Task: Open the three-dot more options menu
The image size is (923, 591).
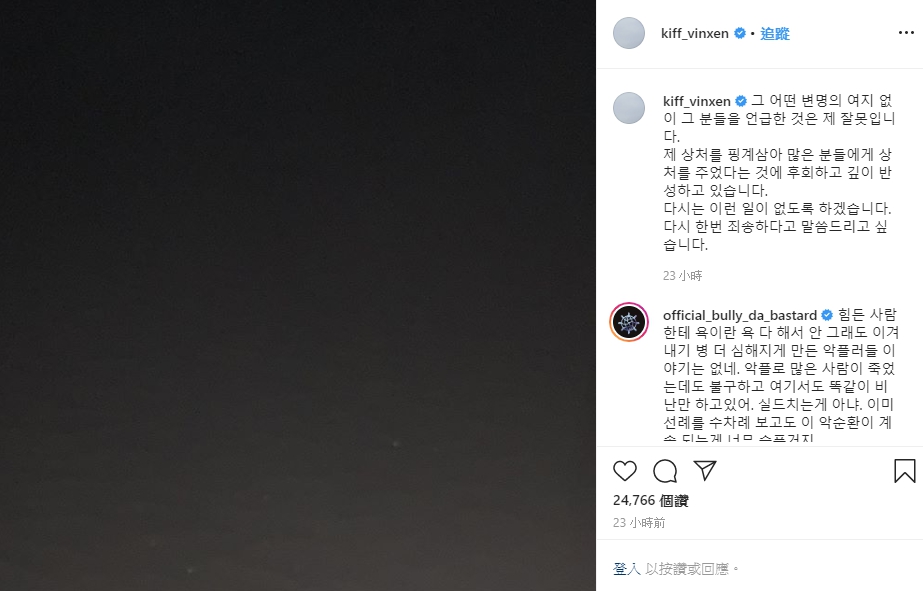Action: click(x=906, y=33)
